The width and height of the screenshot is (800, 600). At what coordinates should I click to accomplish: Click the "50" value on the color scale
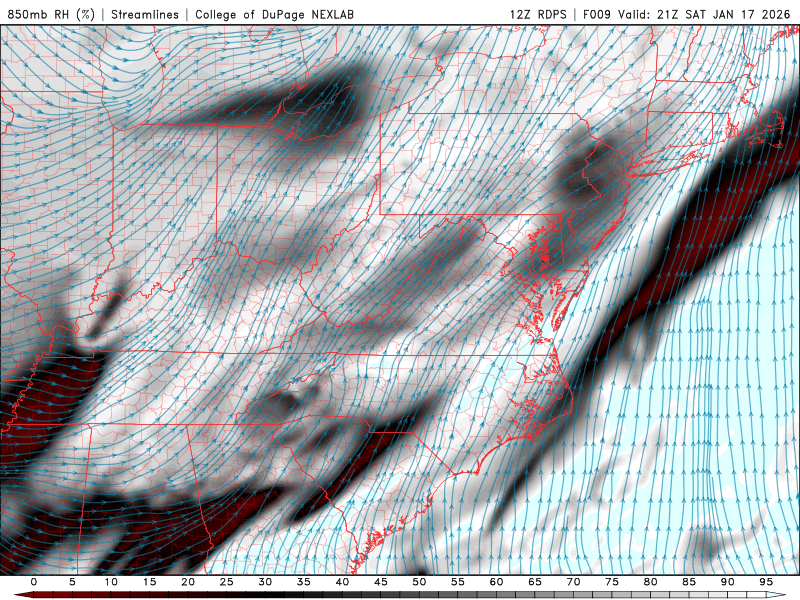419,582
